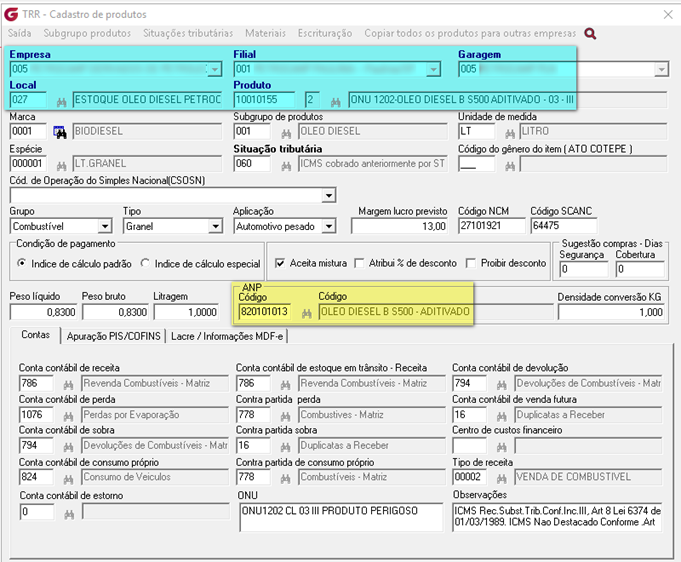Open lookup for Contra partida sobra 16
Screen dimensions: 681x562
pyautogui.click(x=285, y=447)
